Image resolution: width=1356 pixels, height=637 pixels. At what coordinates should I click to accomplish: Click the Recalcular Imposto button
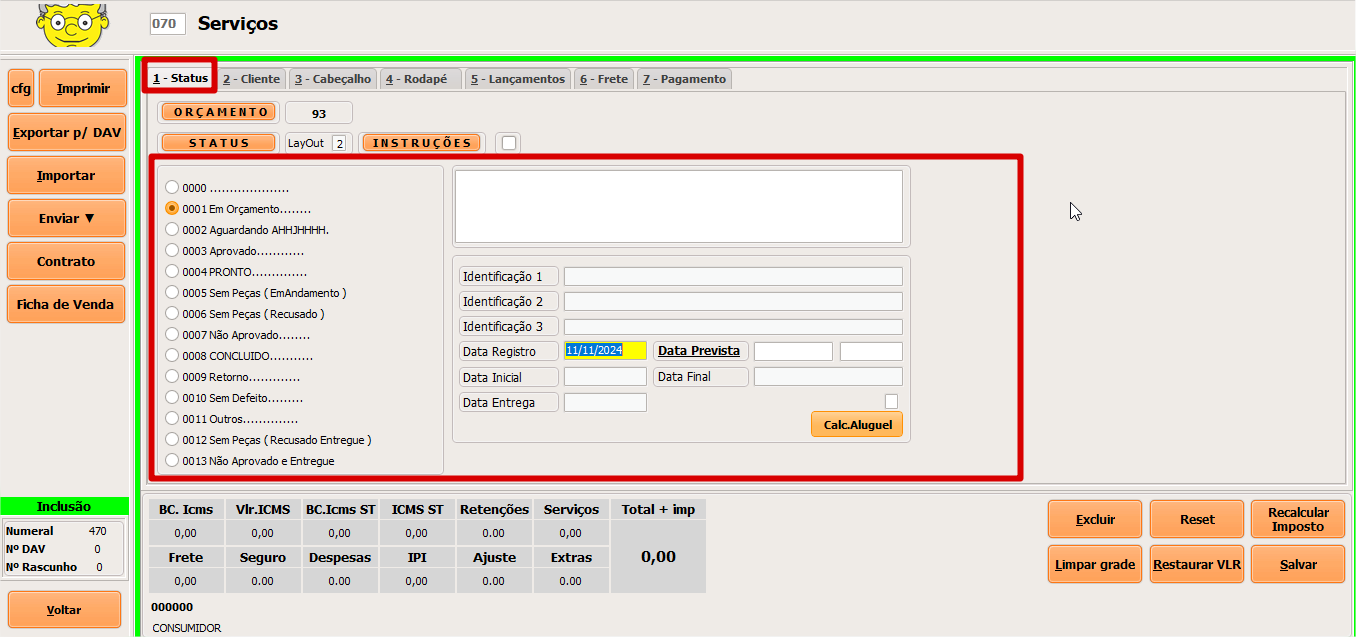coord(1298,519)
